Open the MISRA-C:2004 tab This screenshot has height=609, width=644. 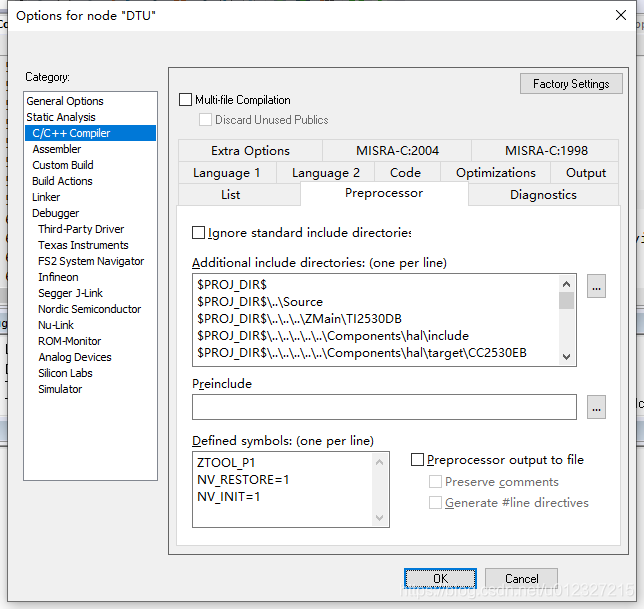397,151
